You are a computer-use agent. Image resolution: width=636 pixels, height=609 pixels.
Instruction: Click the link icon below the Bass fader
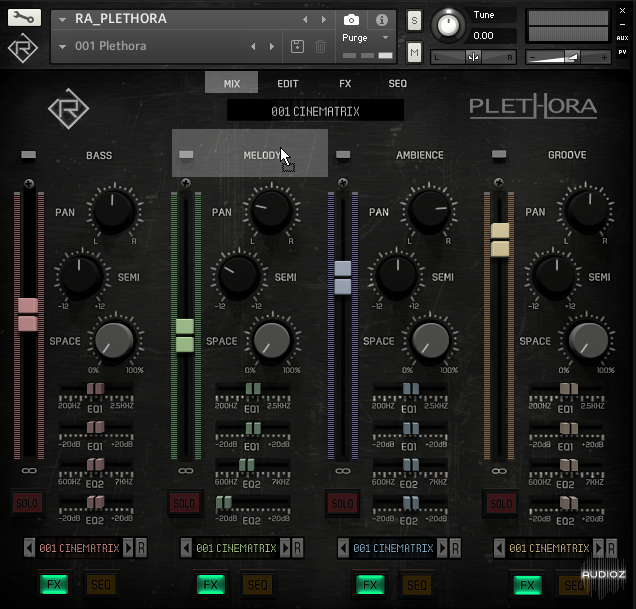click(29, 471)
